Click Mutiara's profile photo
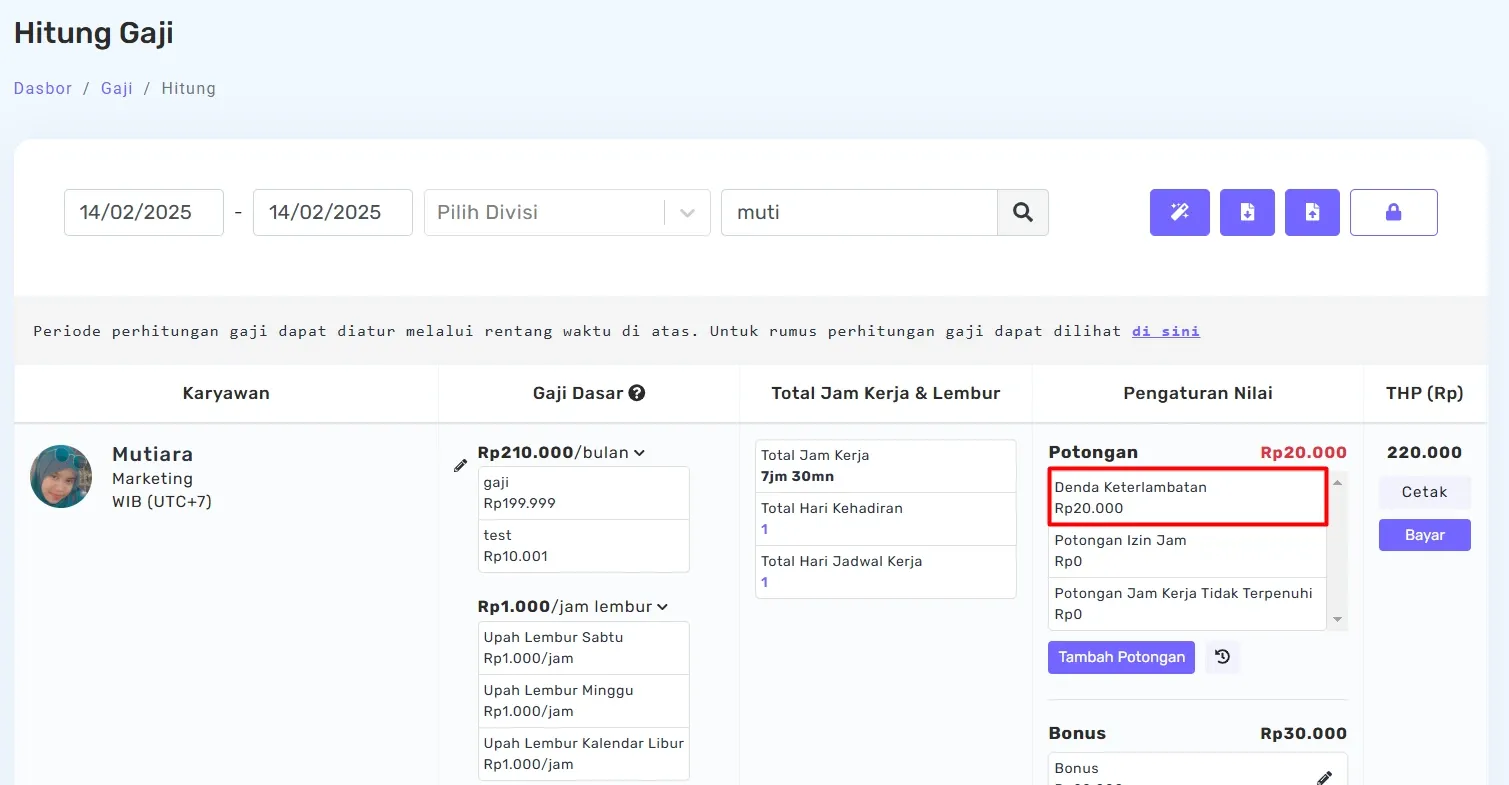The height and width of the screenshot is (785, 1509). tap(61, 476)
